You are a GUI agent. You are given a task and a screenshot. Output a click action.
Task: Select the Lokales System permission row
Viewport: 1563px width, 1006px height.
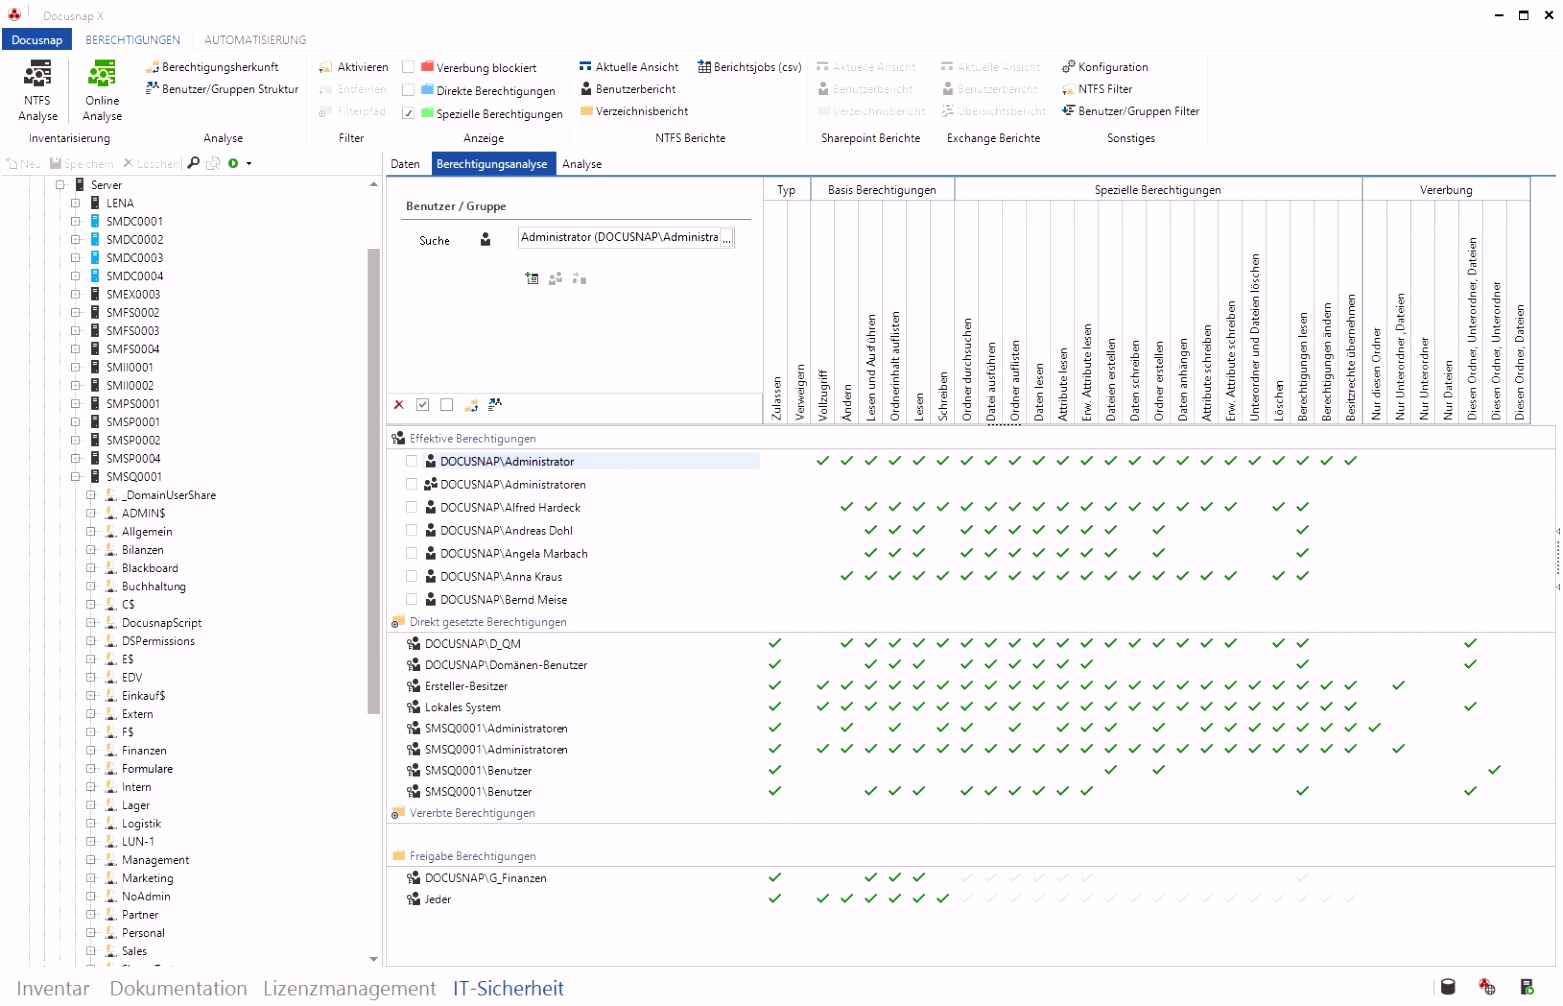point(462,707)
